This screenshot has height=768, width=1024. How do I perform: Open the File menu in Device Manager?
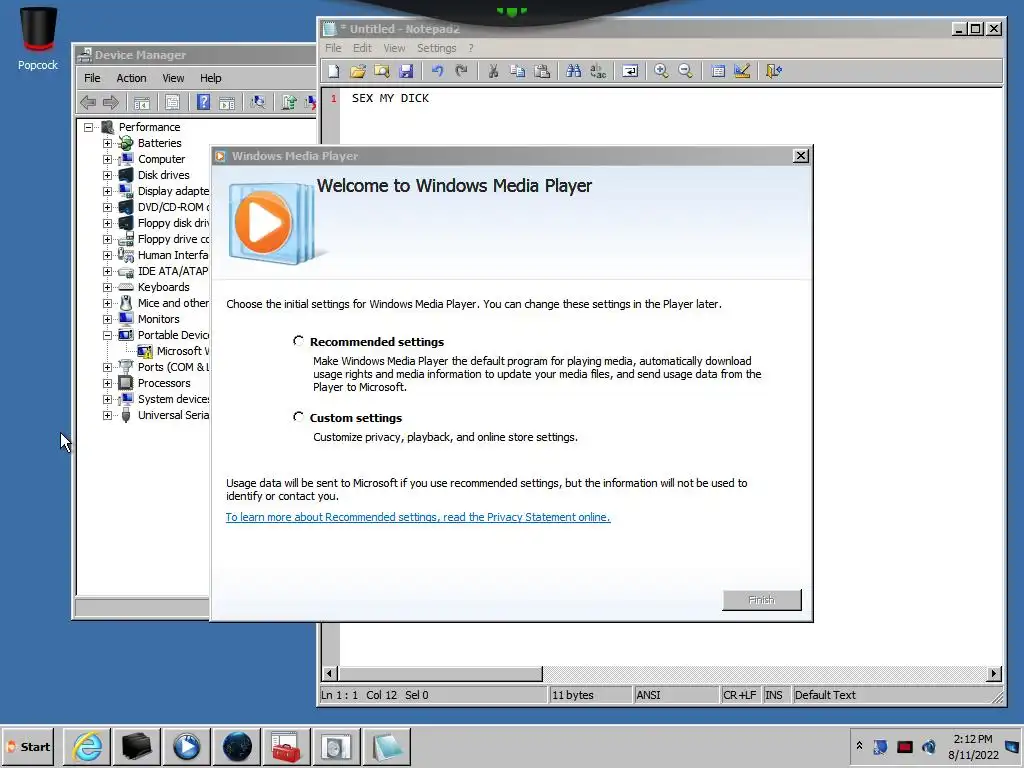92,78
